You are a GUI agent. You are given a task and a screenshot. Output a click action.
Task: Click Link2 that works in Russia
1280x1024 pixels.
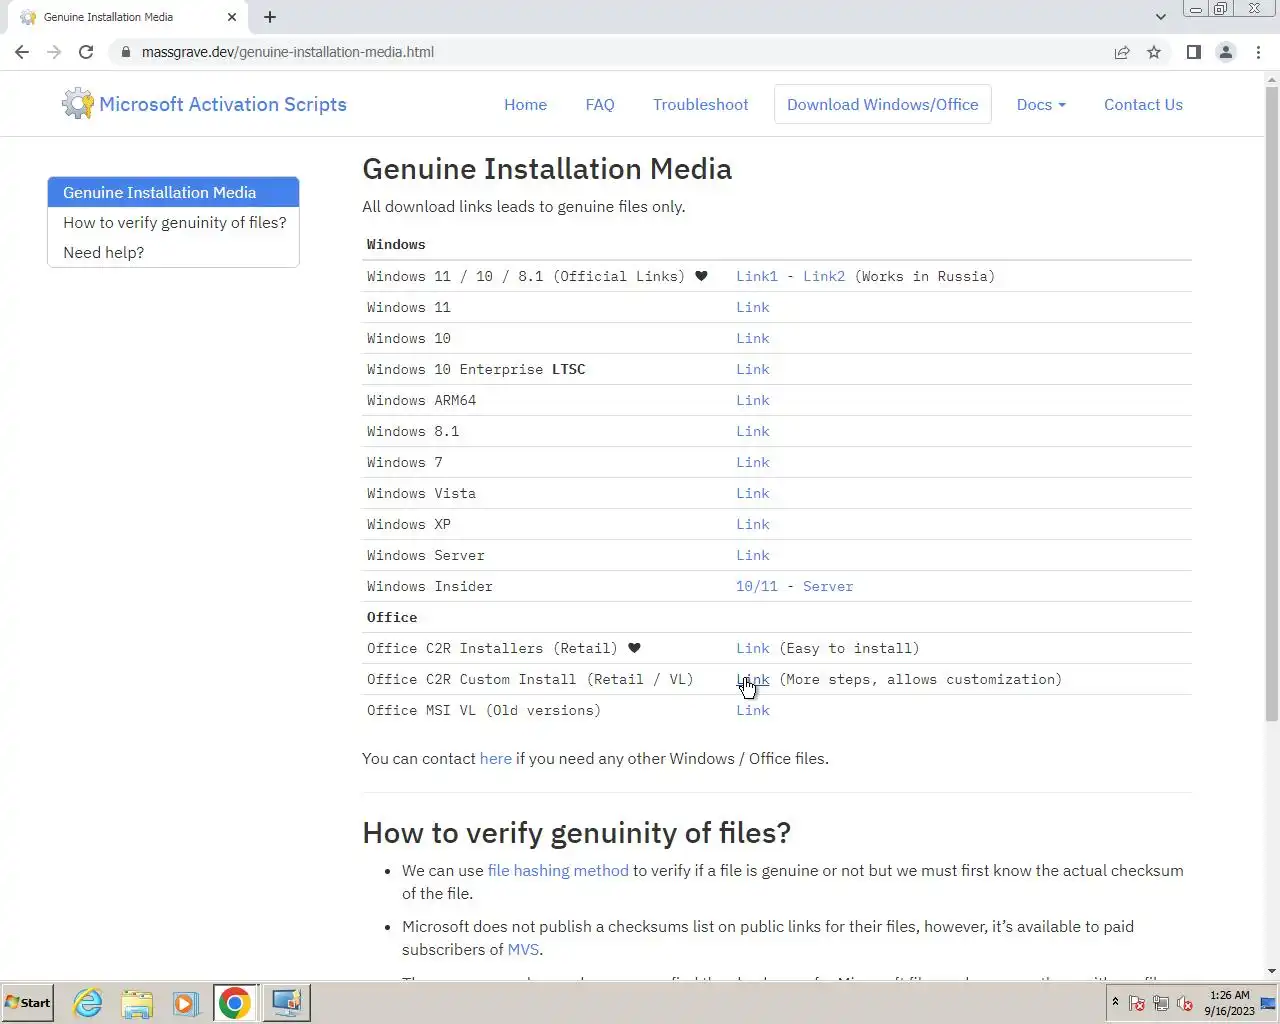[x=824, y=276]
